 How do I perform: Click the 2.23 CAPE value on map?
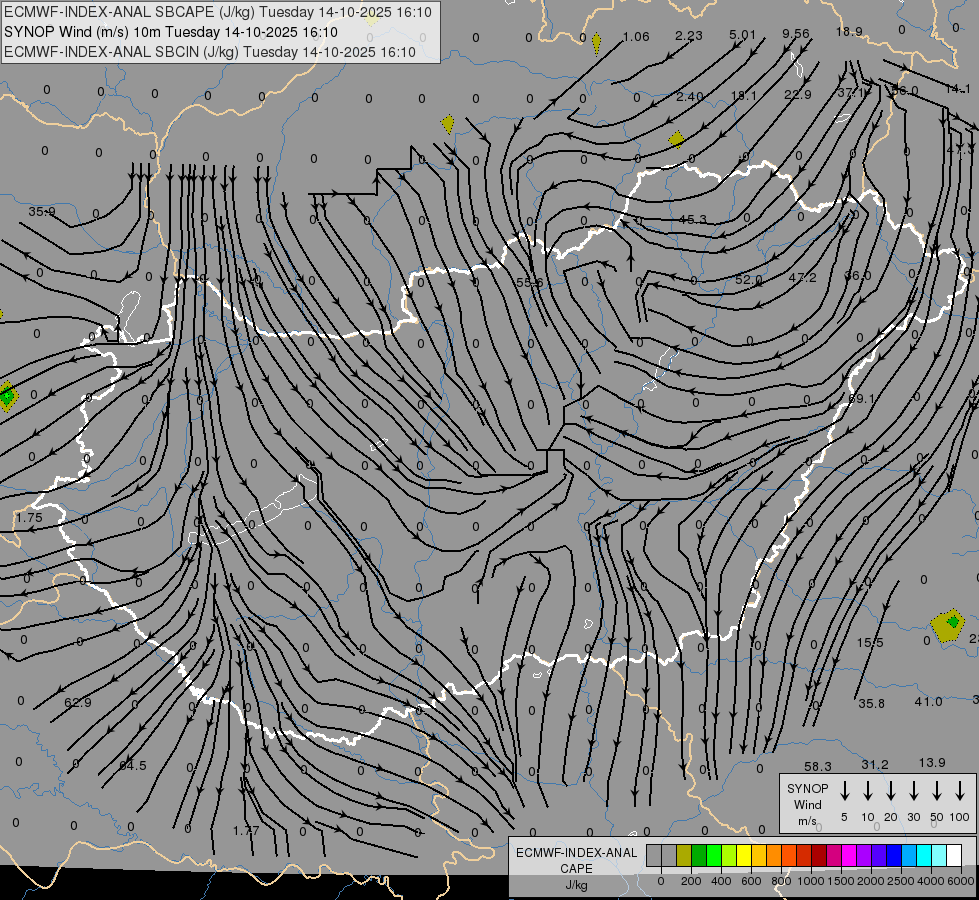tap(689, 36)
